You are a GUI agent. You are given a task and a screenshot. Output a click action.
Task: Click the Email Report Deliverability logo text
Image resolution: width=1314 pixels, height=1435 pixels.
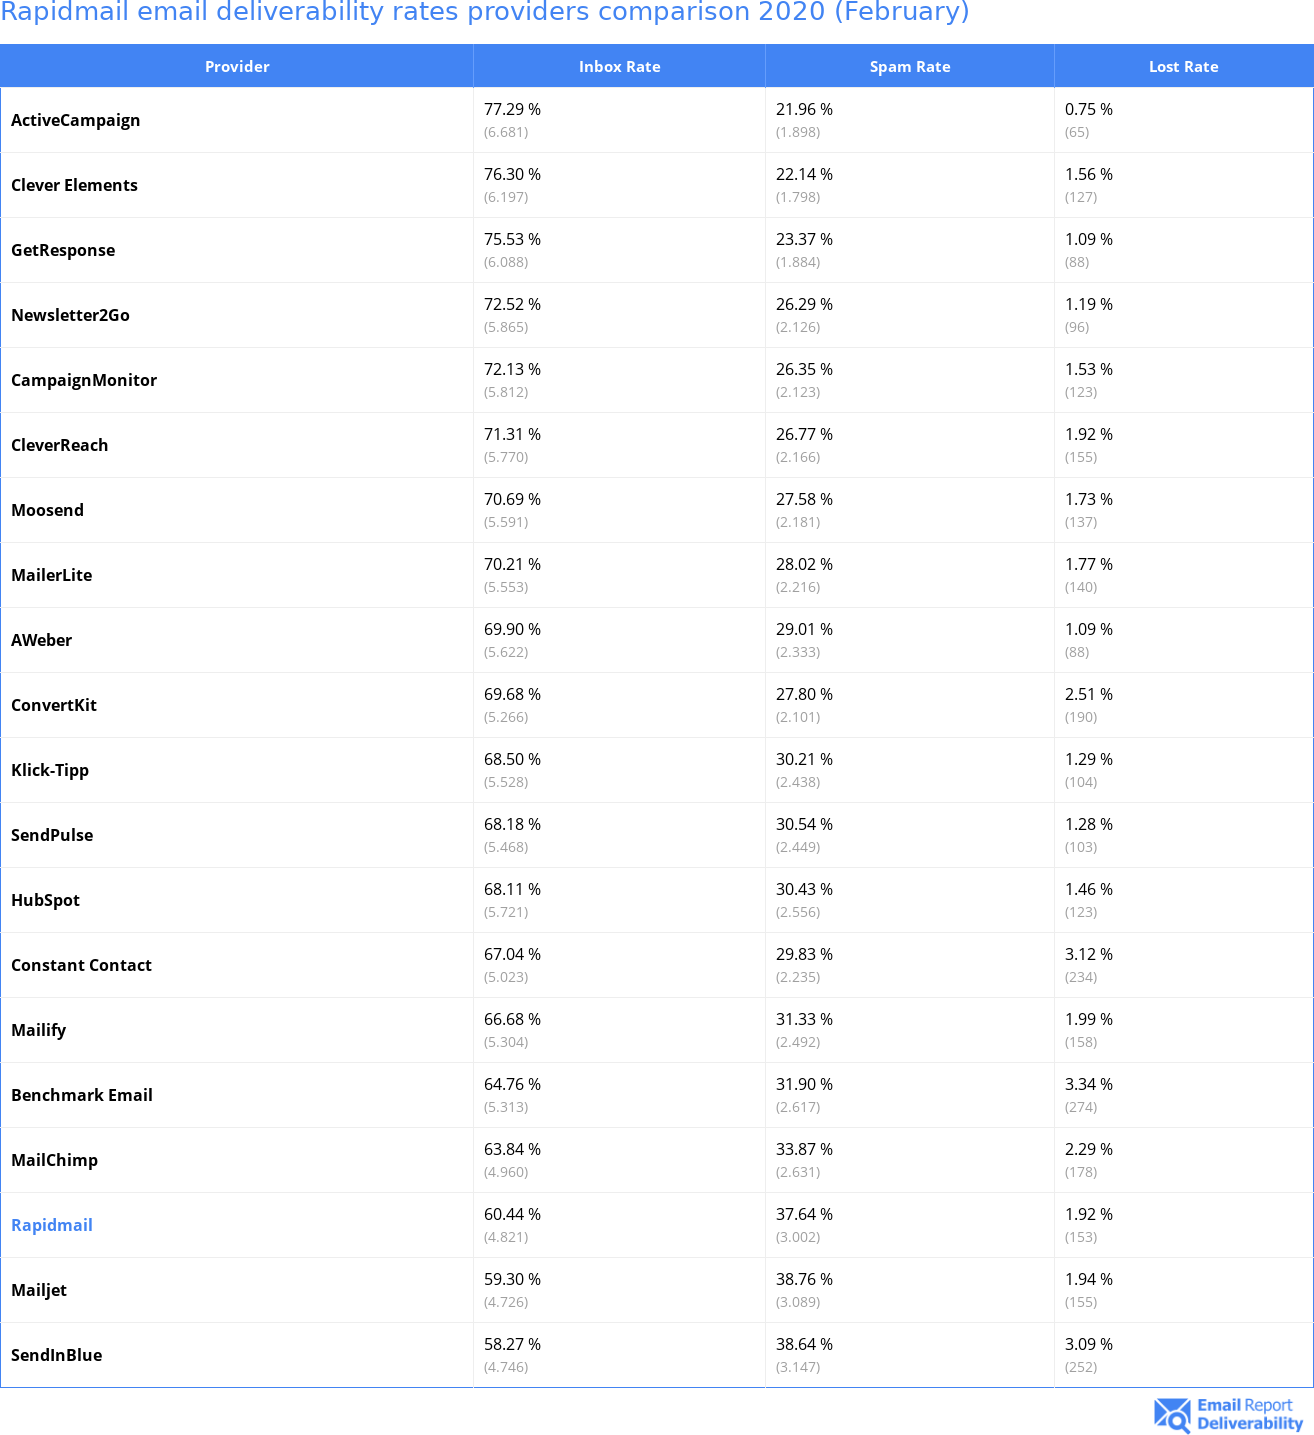1249,1414
